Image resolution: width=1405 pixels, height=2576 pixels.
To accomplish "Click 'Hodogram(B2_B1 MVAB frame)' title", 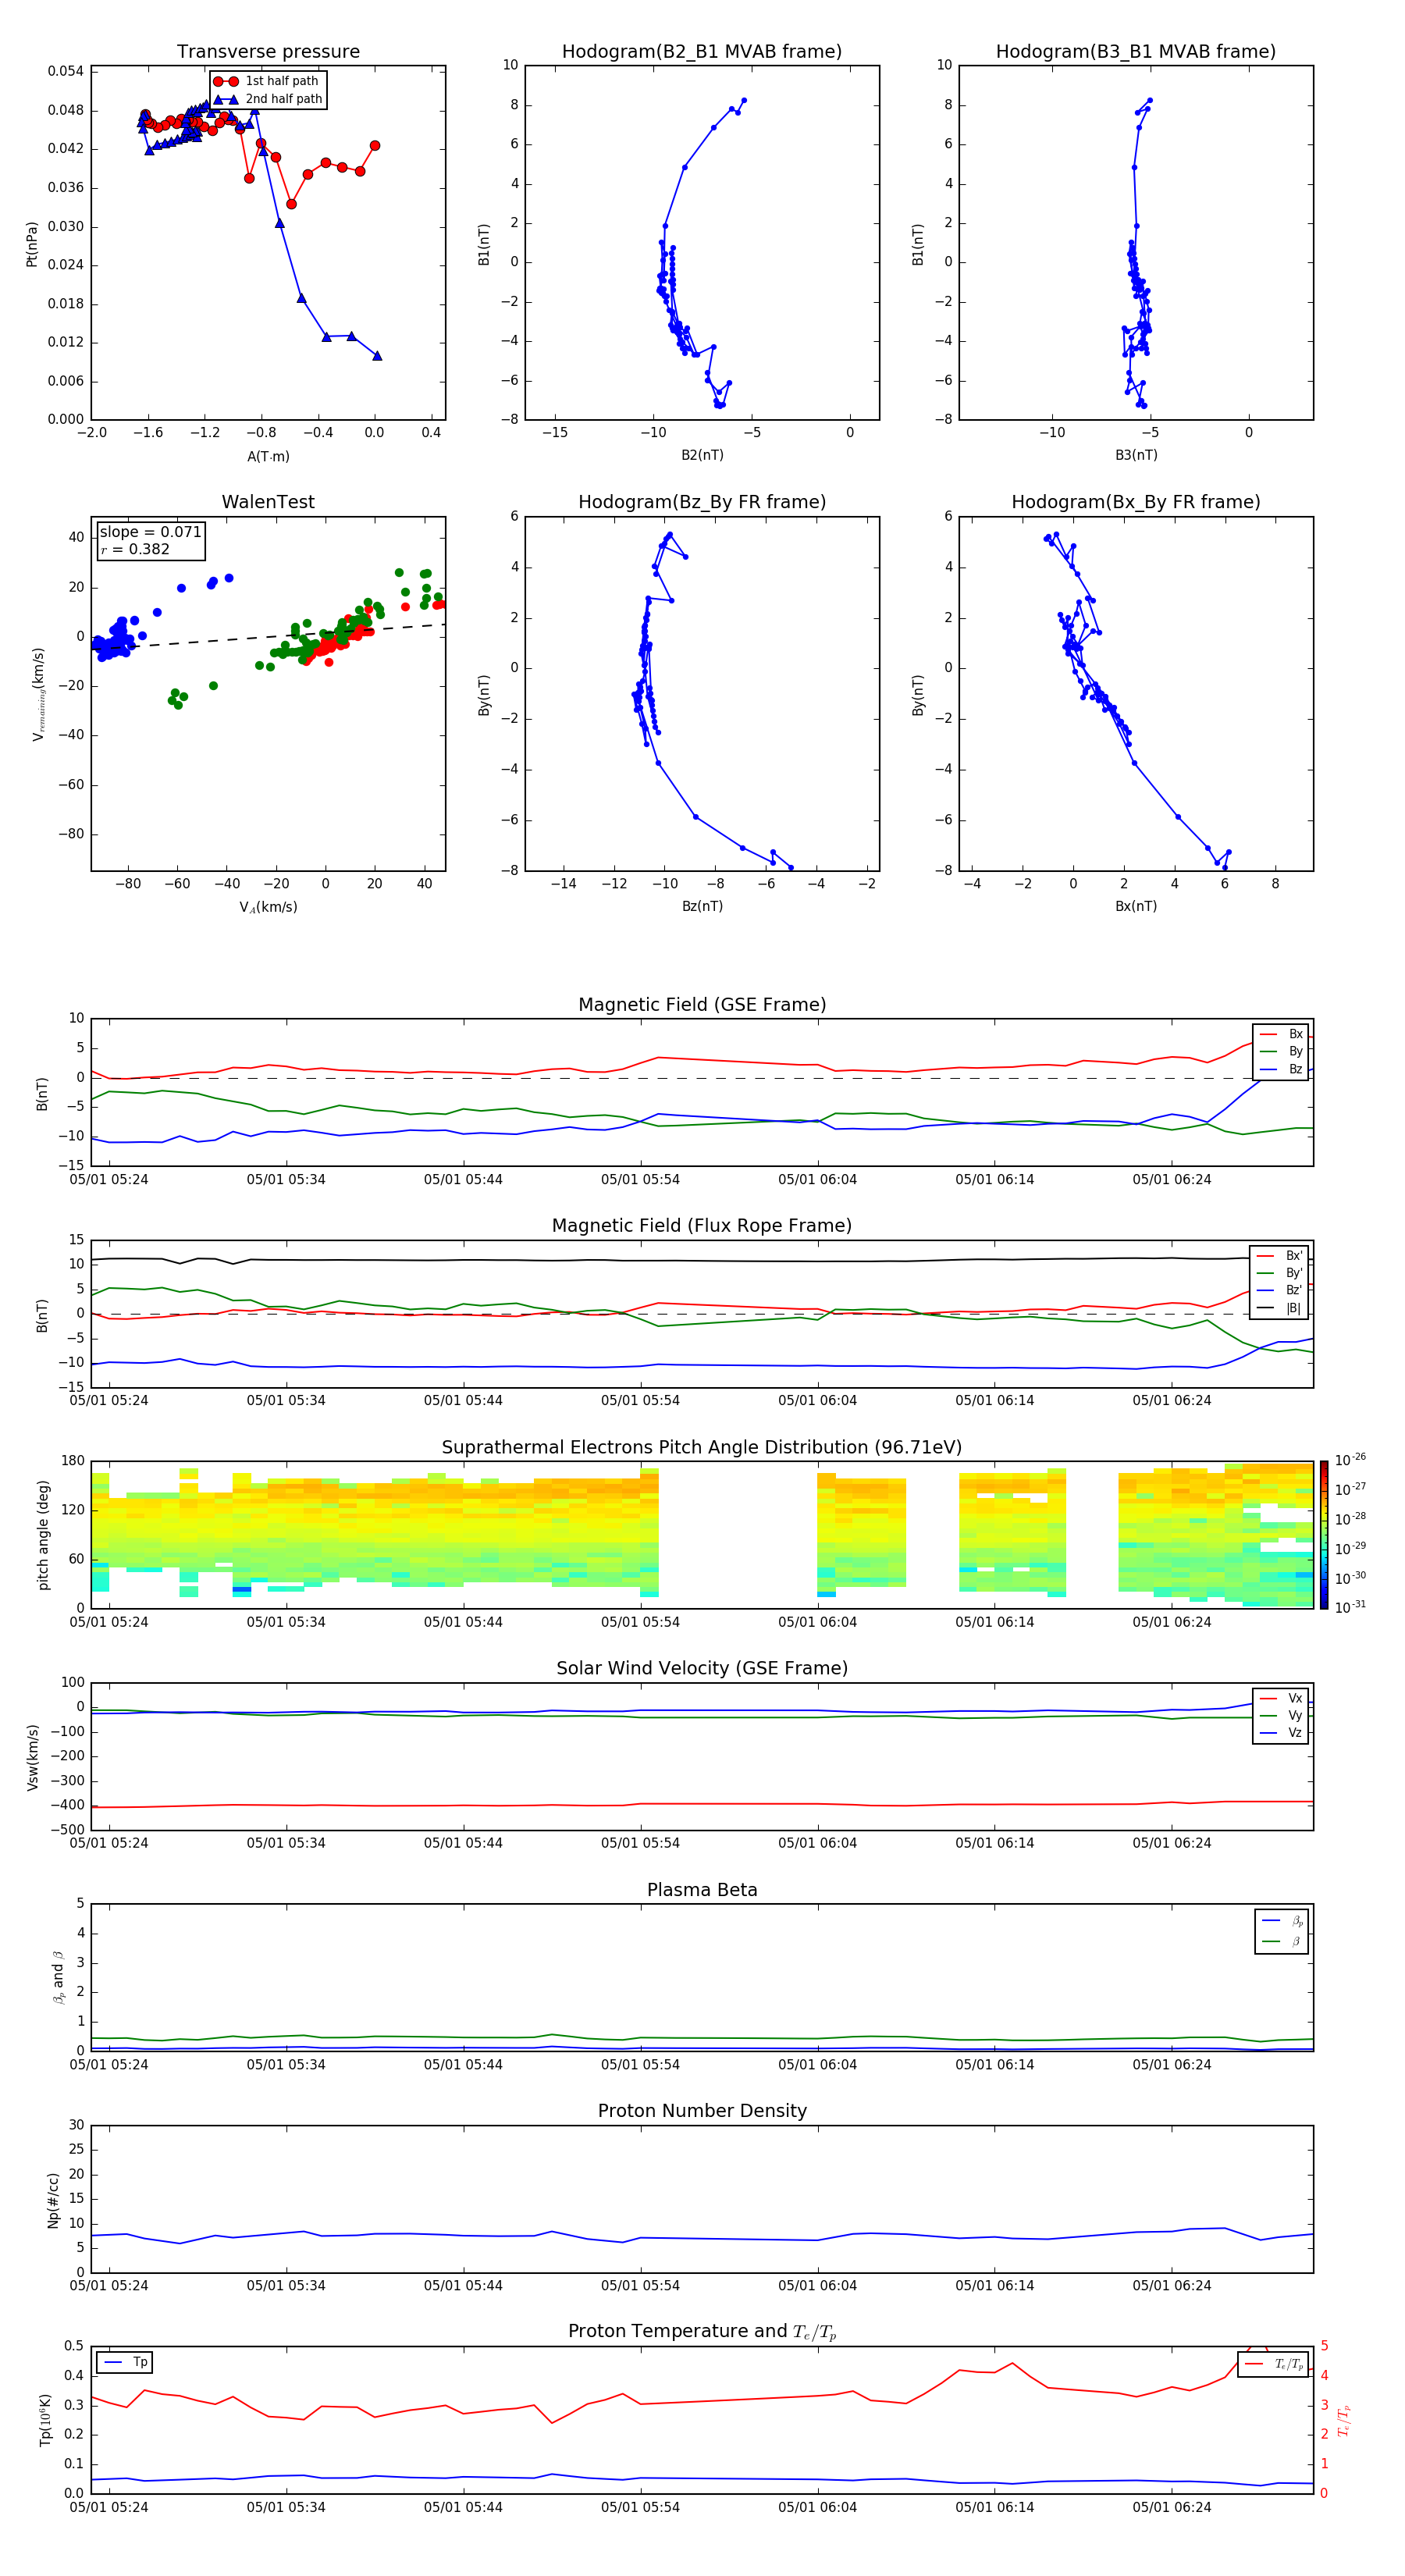I will (x=702, y=52).
